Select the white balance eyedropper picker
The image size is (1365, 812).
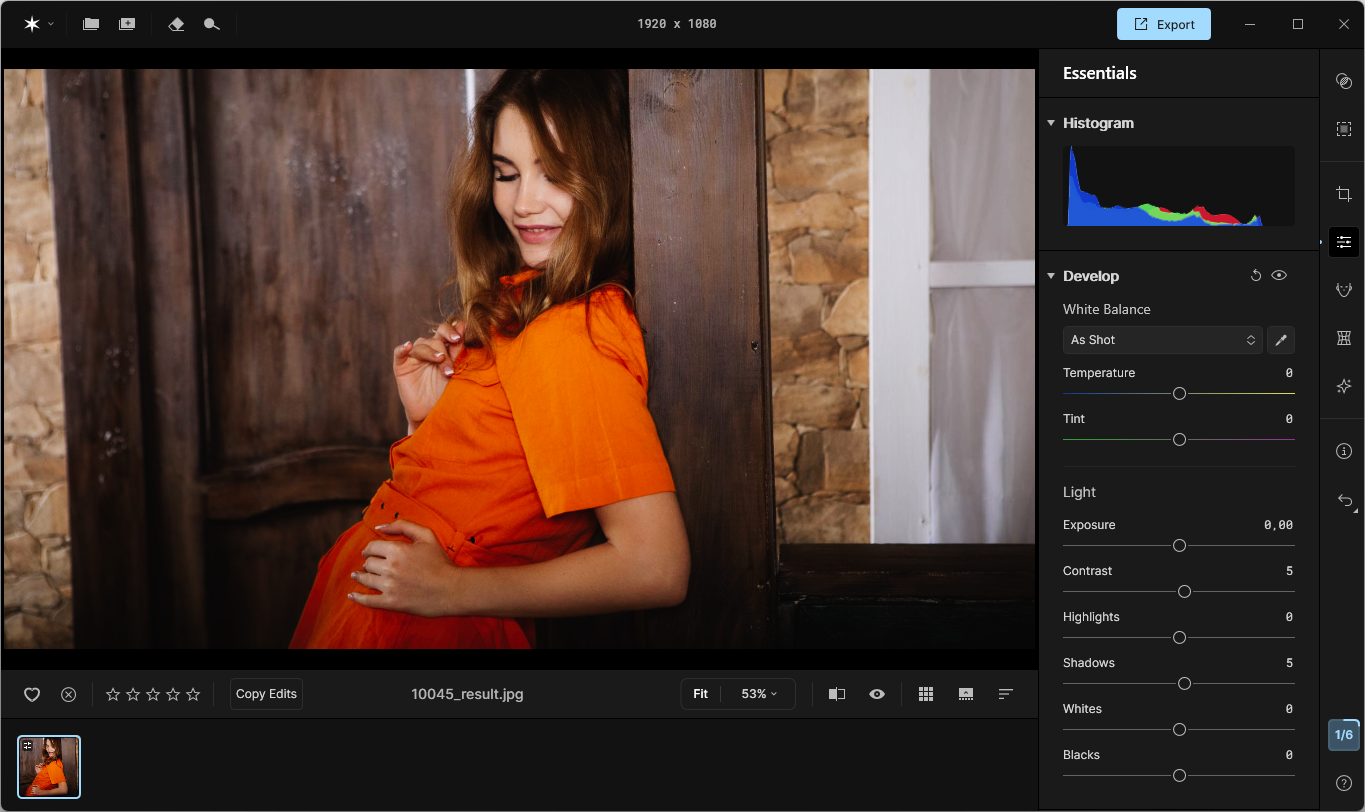(x=1280, y=340)
